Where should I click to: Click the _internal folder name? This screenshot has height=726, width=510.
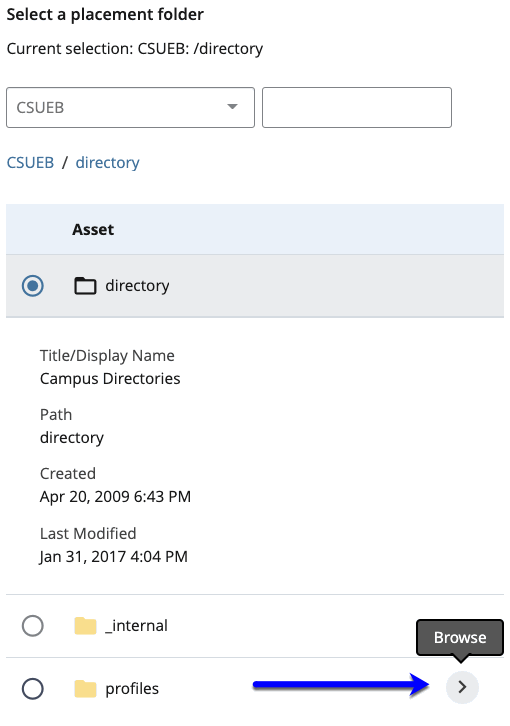(x=136, y=626)
